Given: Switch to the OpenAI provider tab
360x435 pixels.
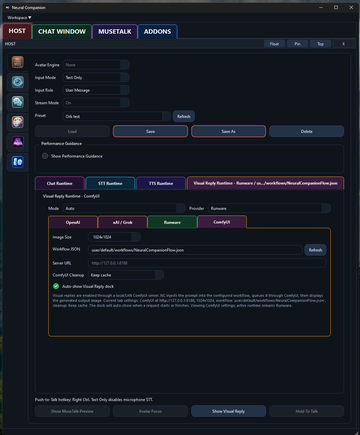Looking at the screenshot, I should point(73,222).
